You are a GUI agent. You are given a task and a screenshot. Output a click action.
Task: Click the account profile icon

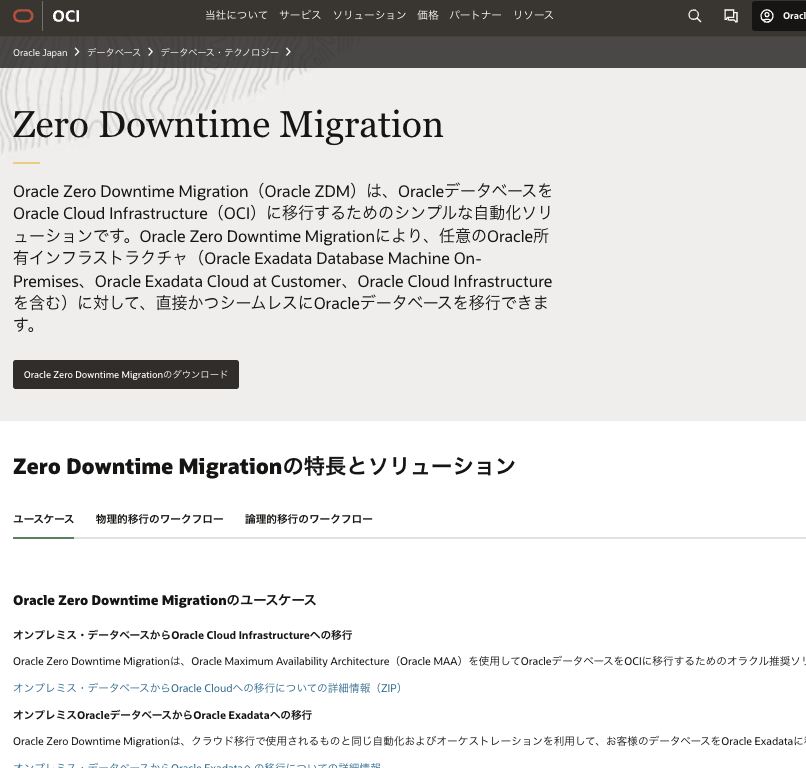[767, 16]
